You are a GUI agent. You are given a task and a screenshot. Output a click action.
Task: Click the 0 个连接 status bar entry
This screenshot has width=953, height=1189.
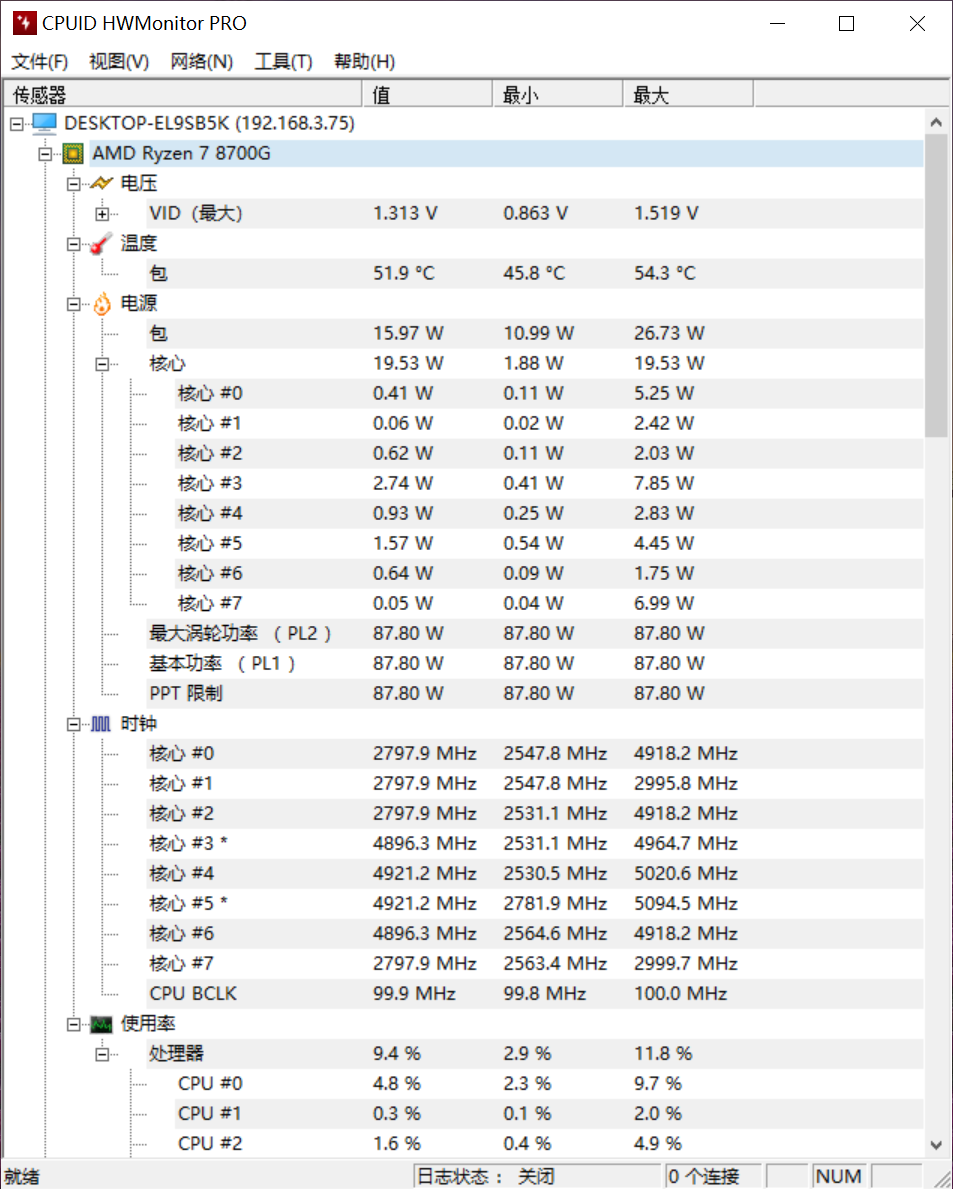pyautogui.click(x=713, y=1176)
